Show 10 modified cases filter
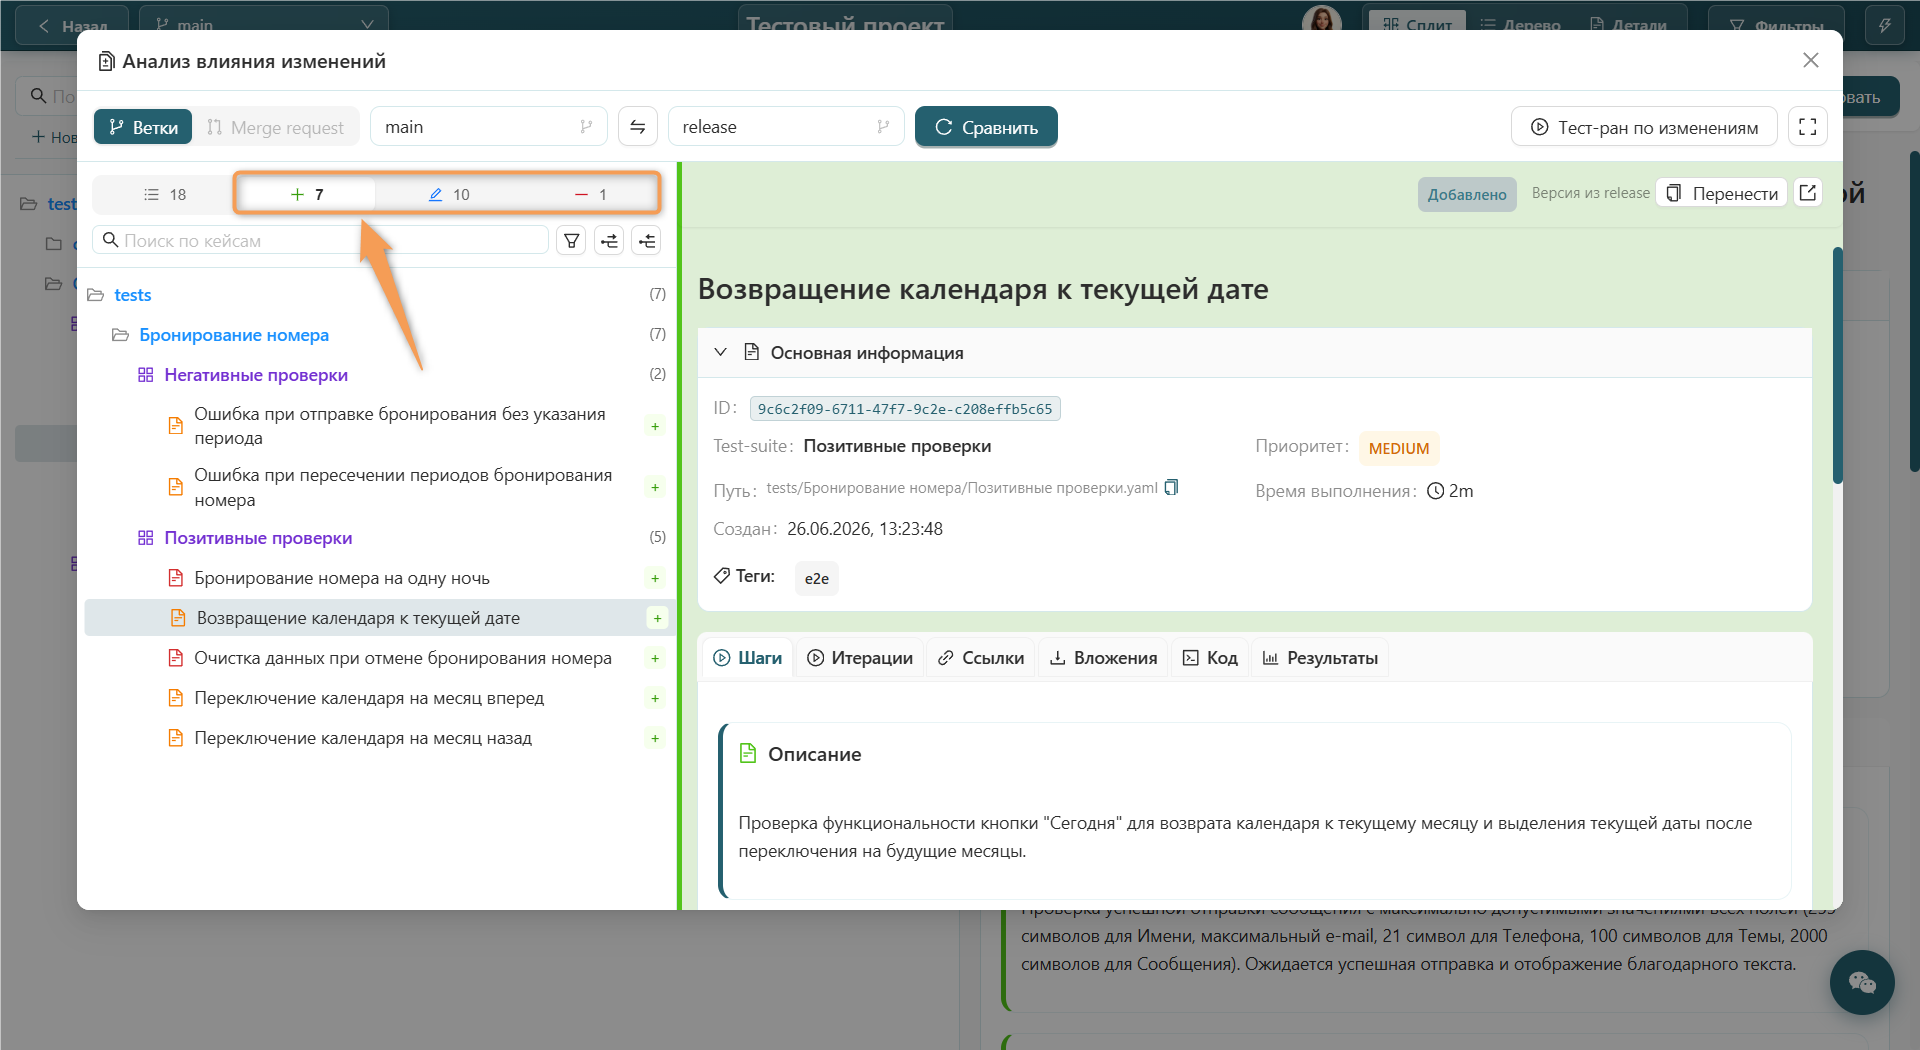The image size is (1920, 1050). (449, 194)
